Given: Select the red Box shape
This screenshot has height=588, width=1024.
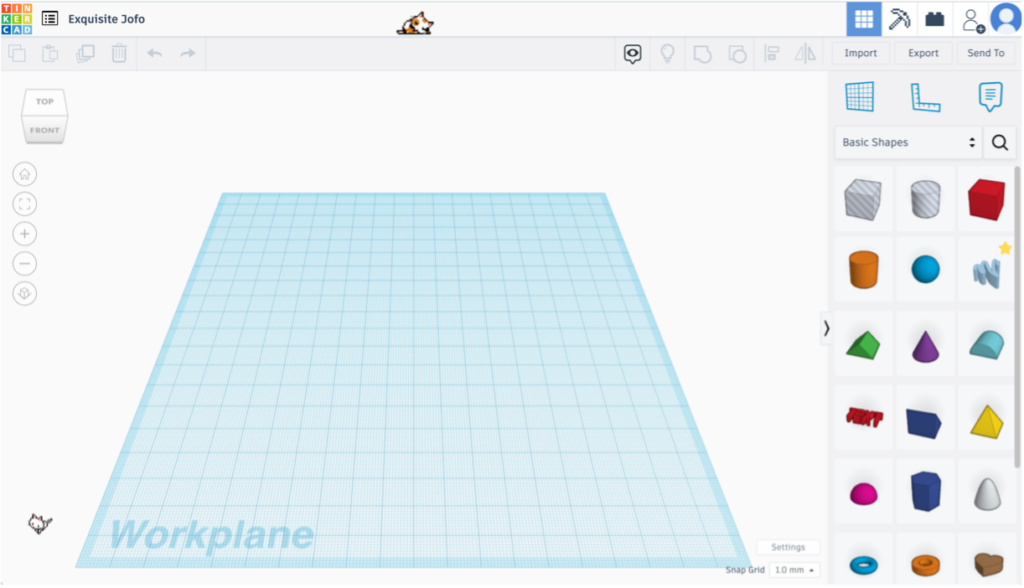Looking at the screenshot, I should pyautogui.click(x=986, y=199).
